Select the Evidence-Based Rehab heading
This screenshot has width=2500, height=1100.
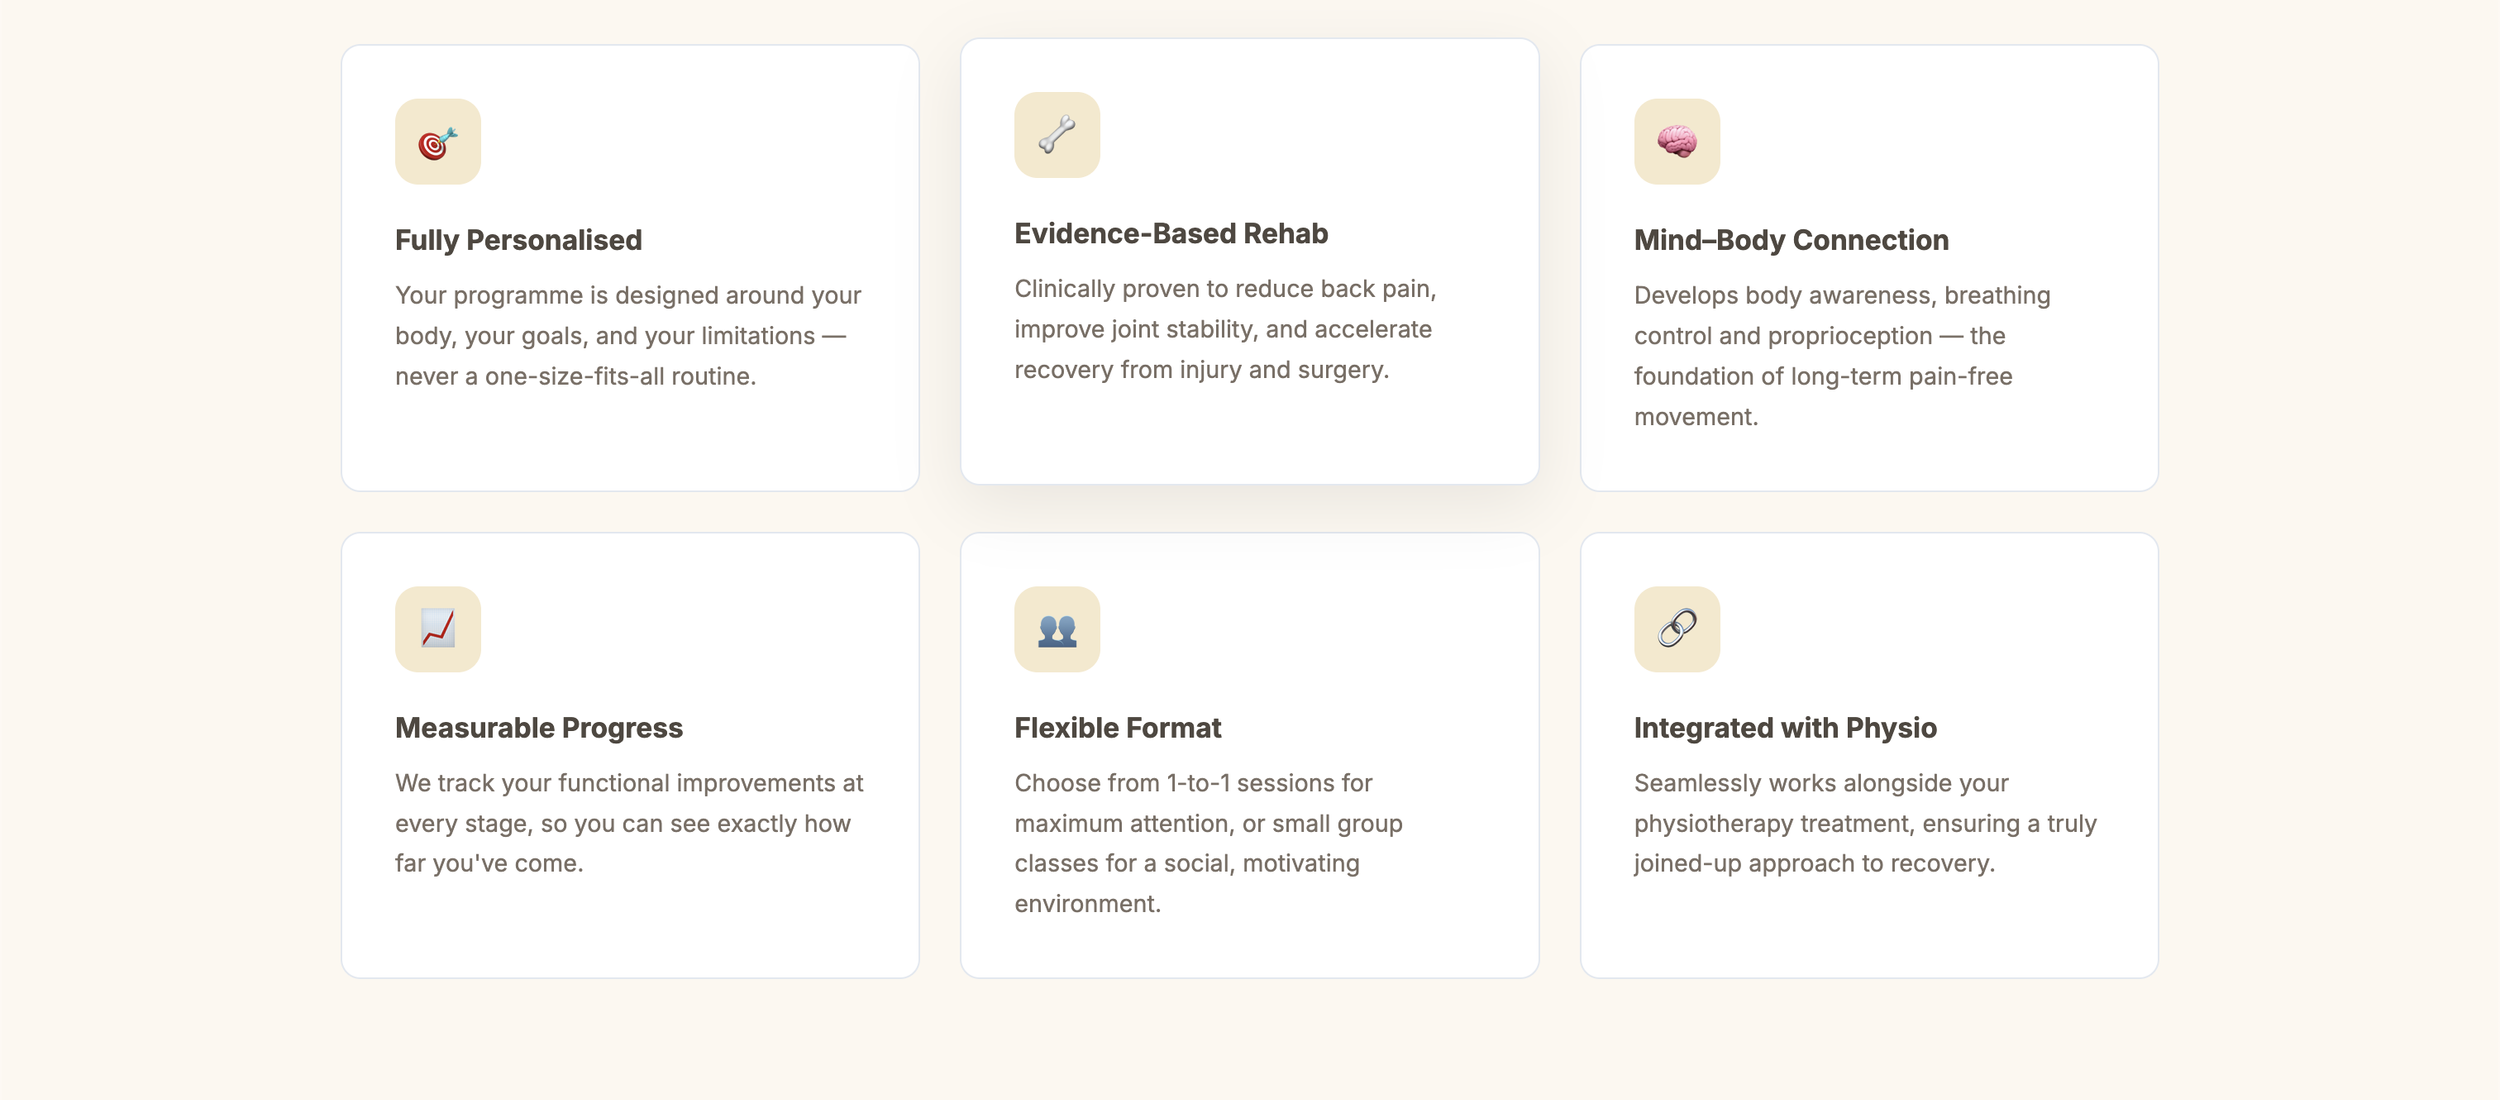click(1171, 233)
